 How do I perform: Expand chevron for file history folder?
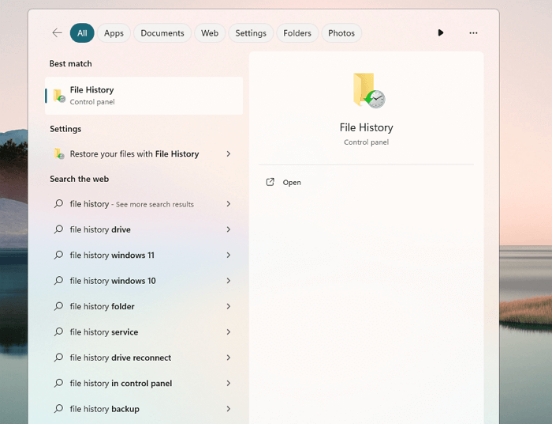click(229, 306)
